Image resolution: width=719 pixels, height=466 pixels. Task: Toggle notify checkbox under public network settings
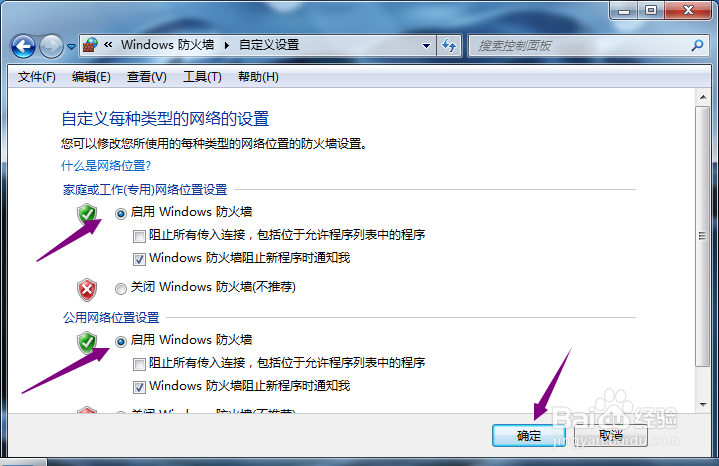[139, 387]
